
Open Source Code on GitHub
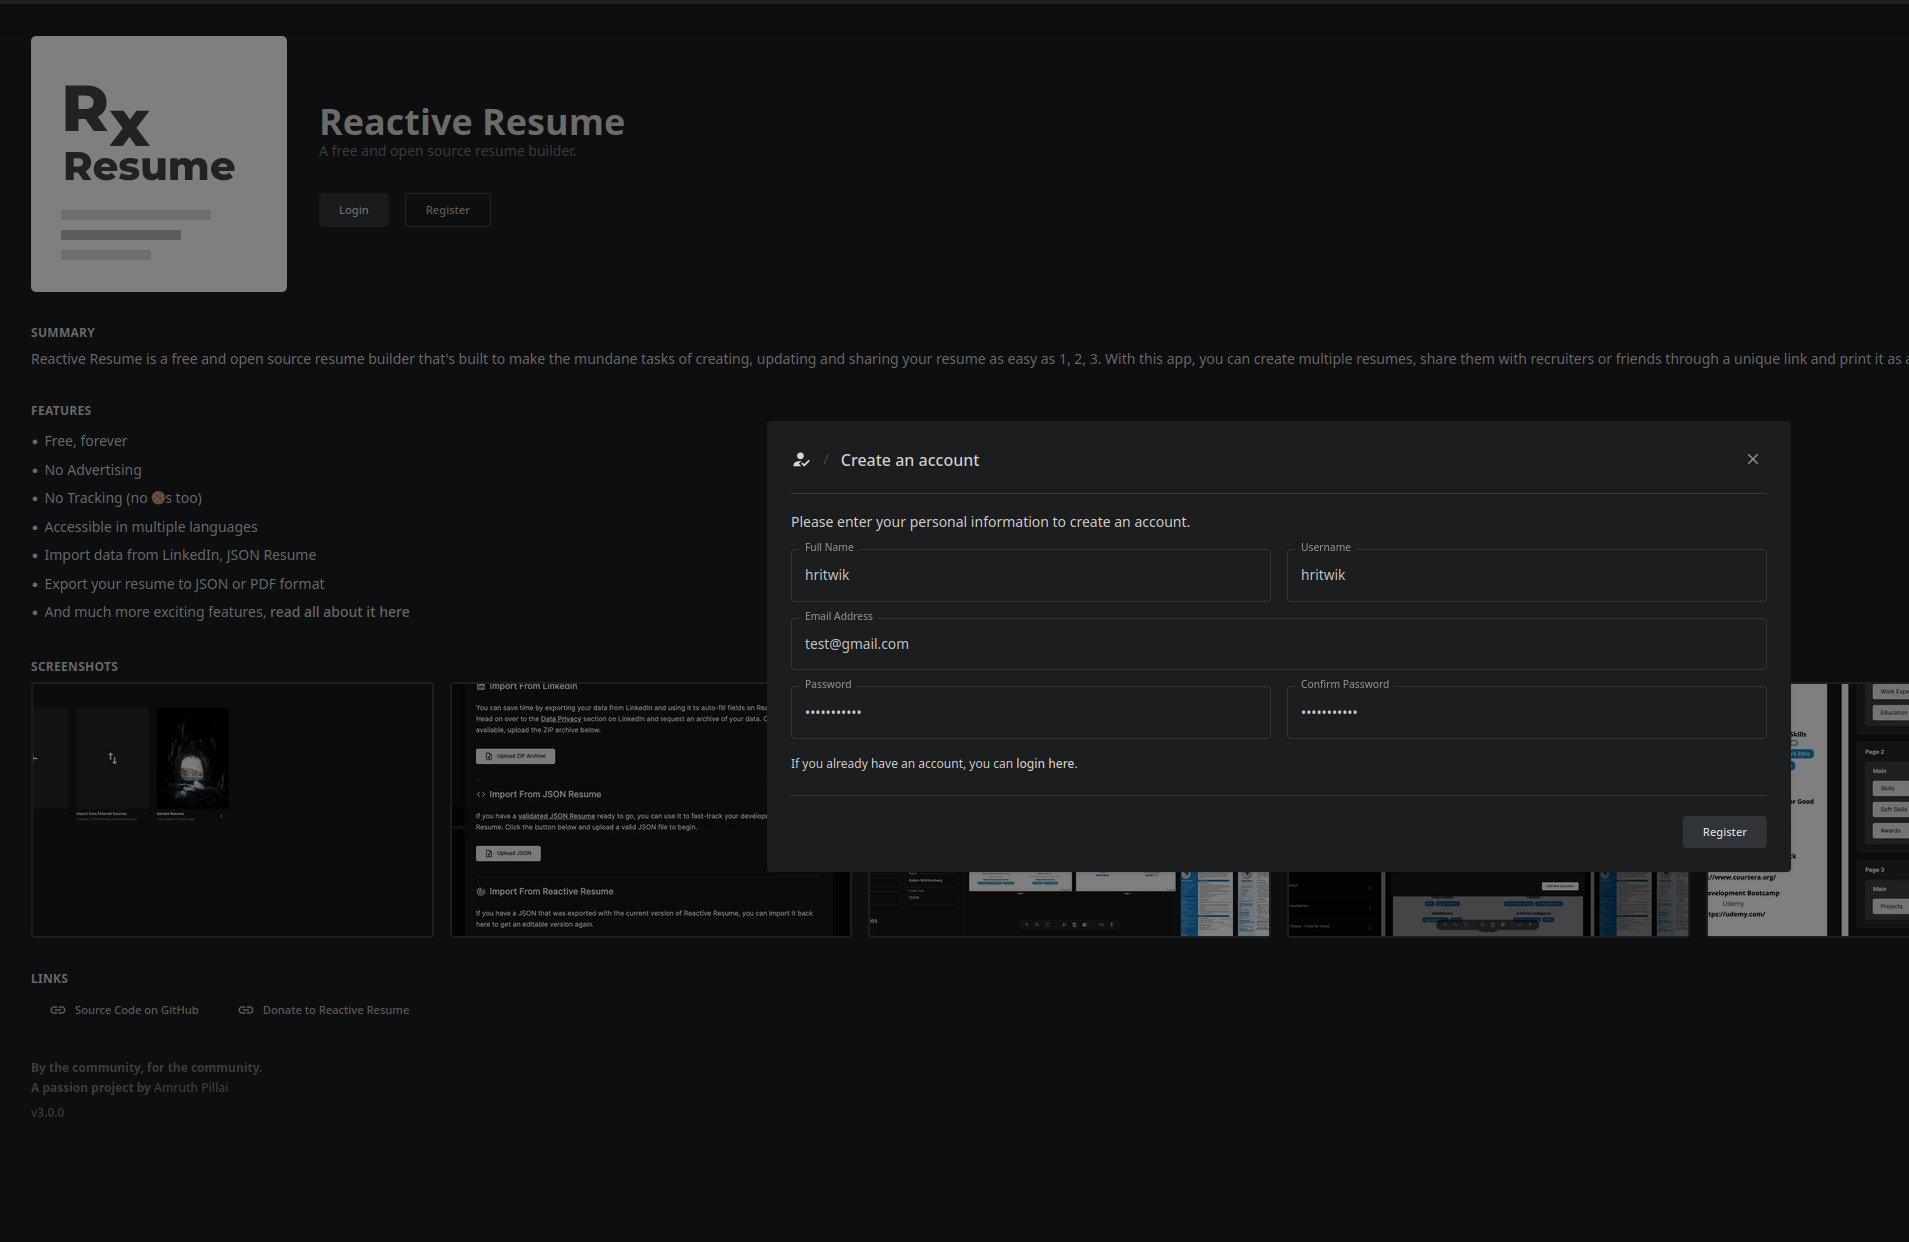click(136, 1010)
